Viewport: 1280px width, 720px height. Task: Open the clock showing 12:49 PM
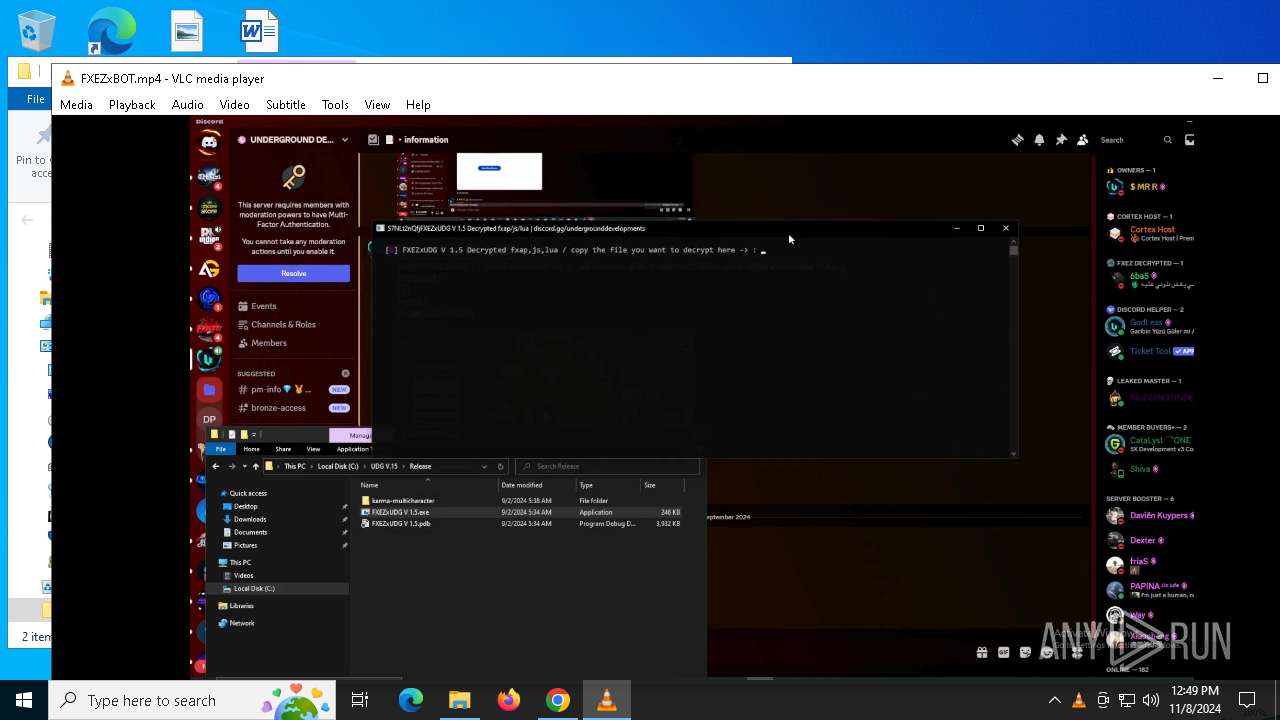click(1195, 700)
